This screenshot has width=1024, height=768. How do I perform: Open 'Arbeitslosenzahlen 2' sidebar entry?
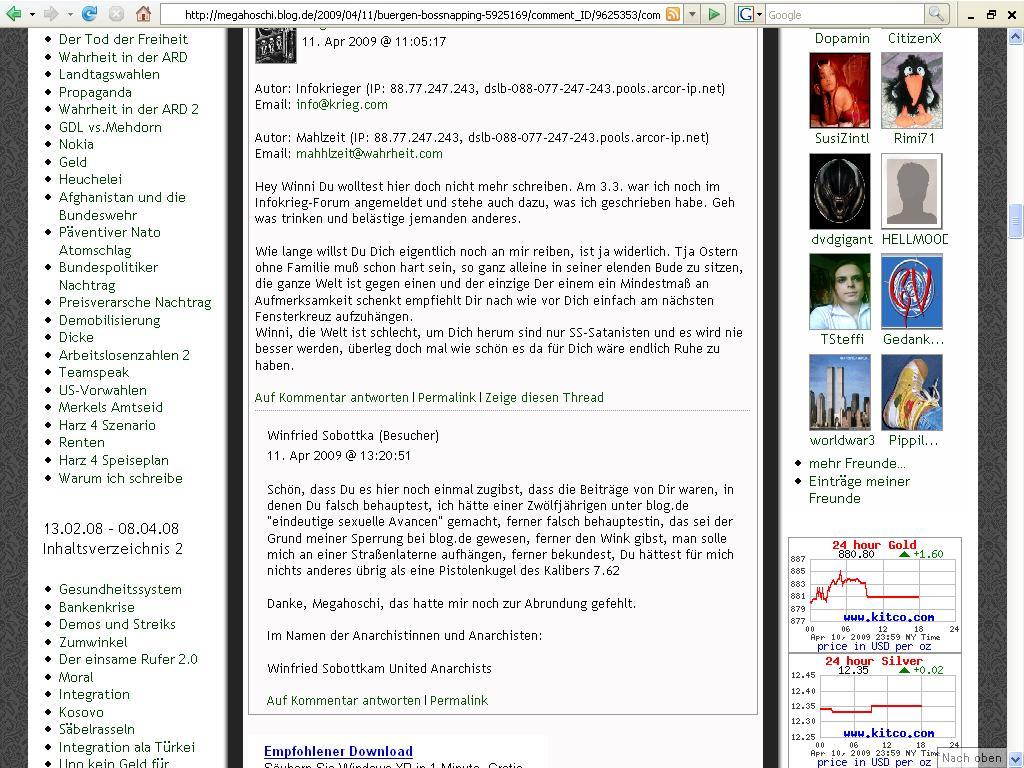(124, 355)
